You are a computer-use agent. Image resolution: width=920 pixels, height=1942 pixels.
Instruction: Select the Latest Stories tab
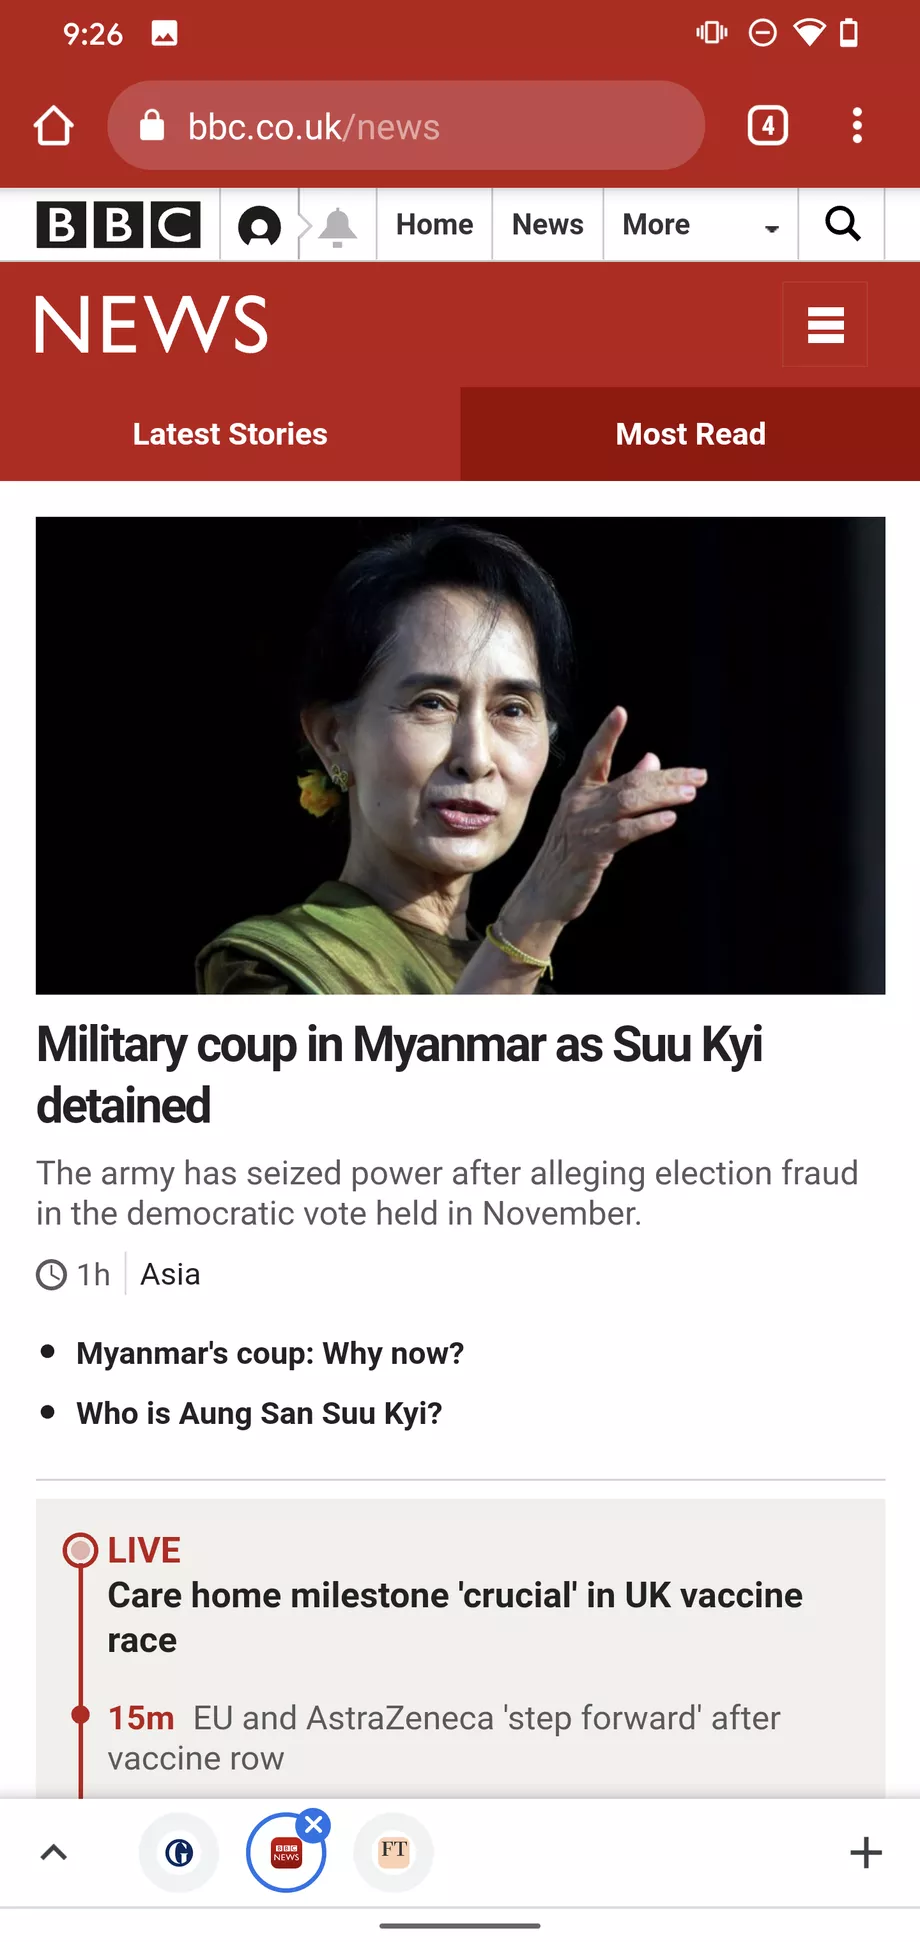(230, 434)
